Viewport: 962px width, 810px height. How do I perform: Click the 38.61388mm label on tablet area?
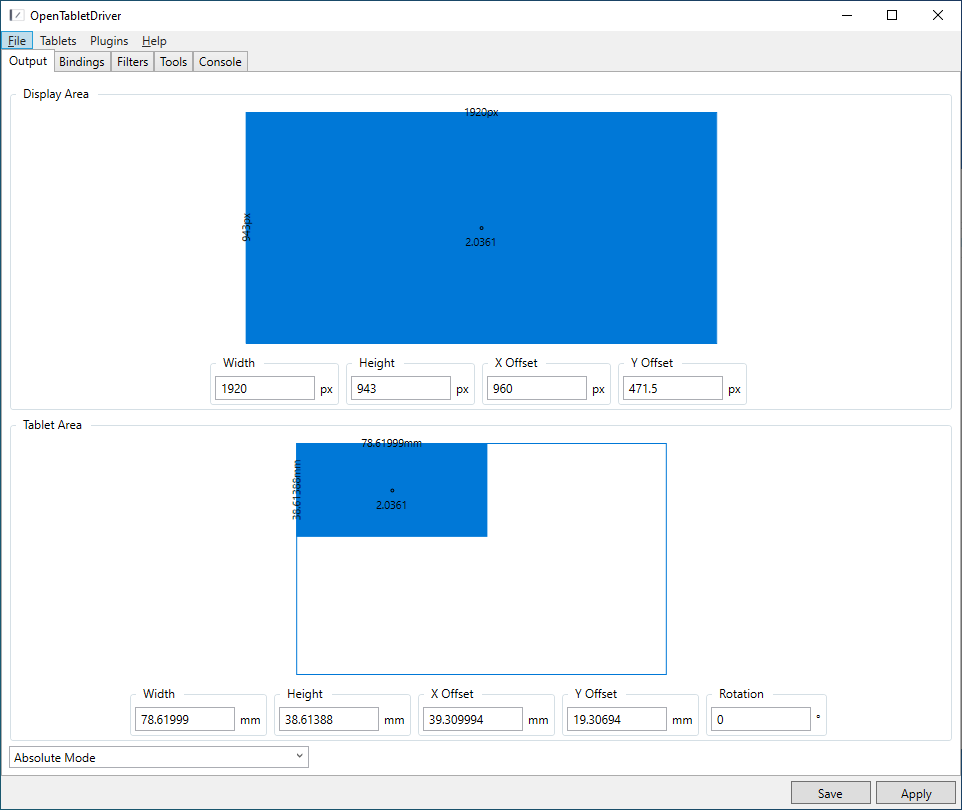point(297,490)
